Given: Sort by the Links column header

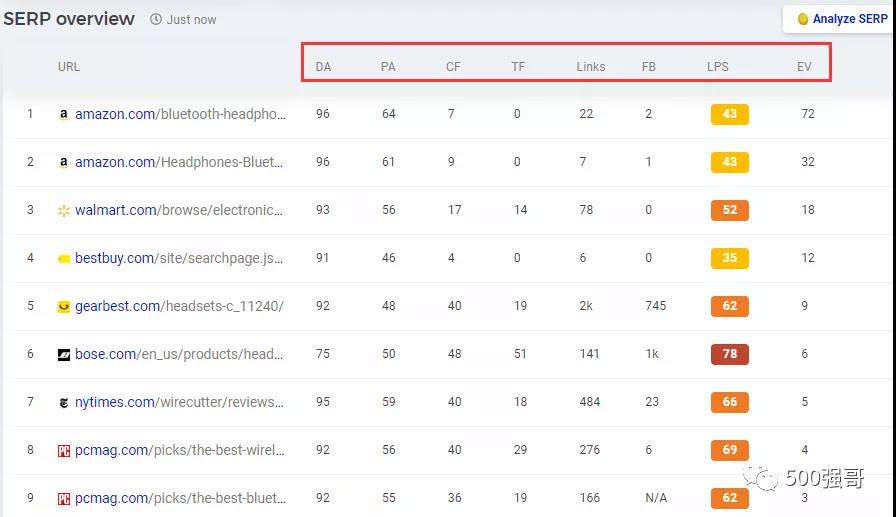Looking at the screenshot, I should click(x=590, y=67).
